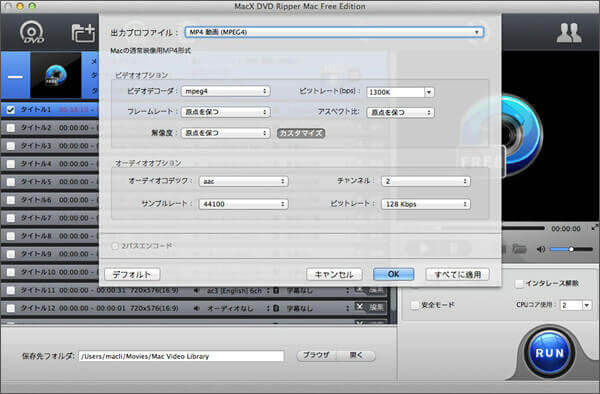Check the タイトル10 checkbox
This screenshot has height=394, width=600.
(11, 272)
